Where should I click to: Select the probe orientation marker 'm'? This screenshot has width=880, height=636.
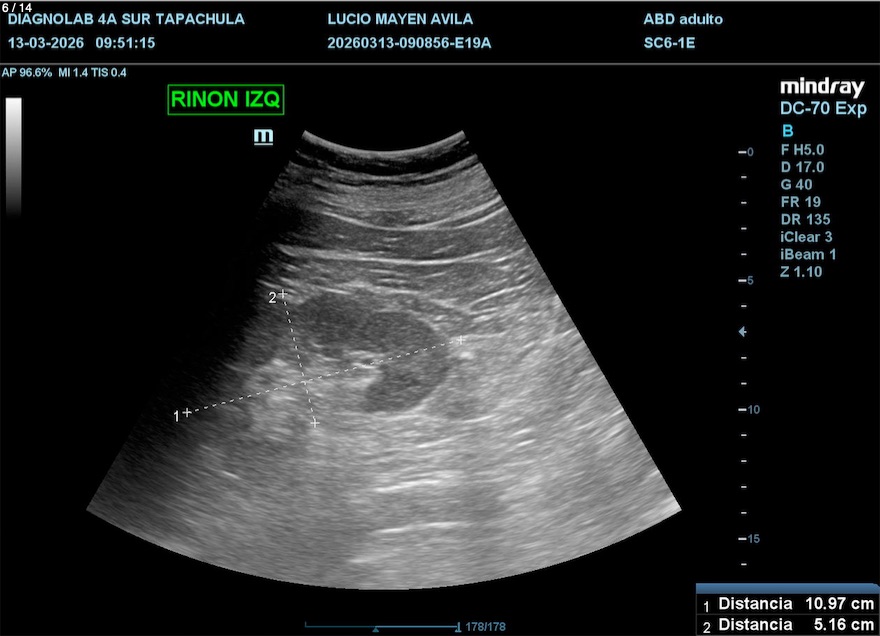click(264, 136)
